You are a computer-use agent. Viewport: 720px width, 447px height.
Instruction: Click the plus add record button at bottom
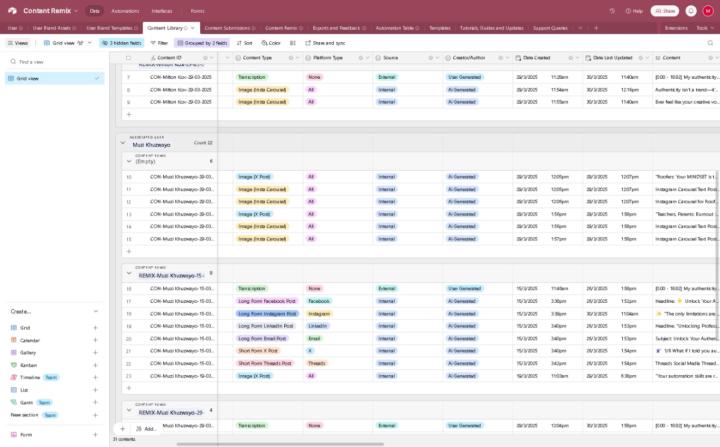click(123, 429)
